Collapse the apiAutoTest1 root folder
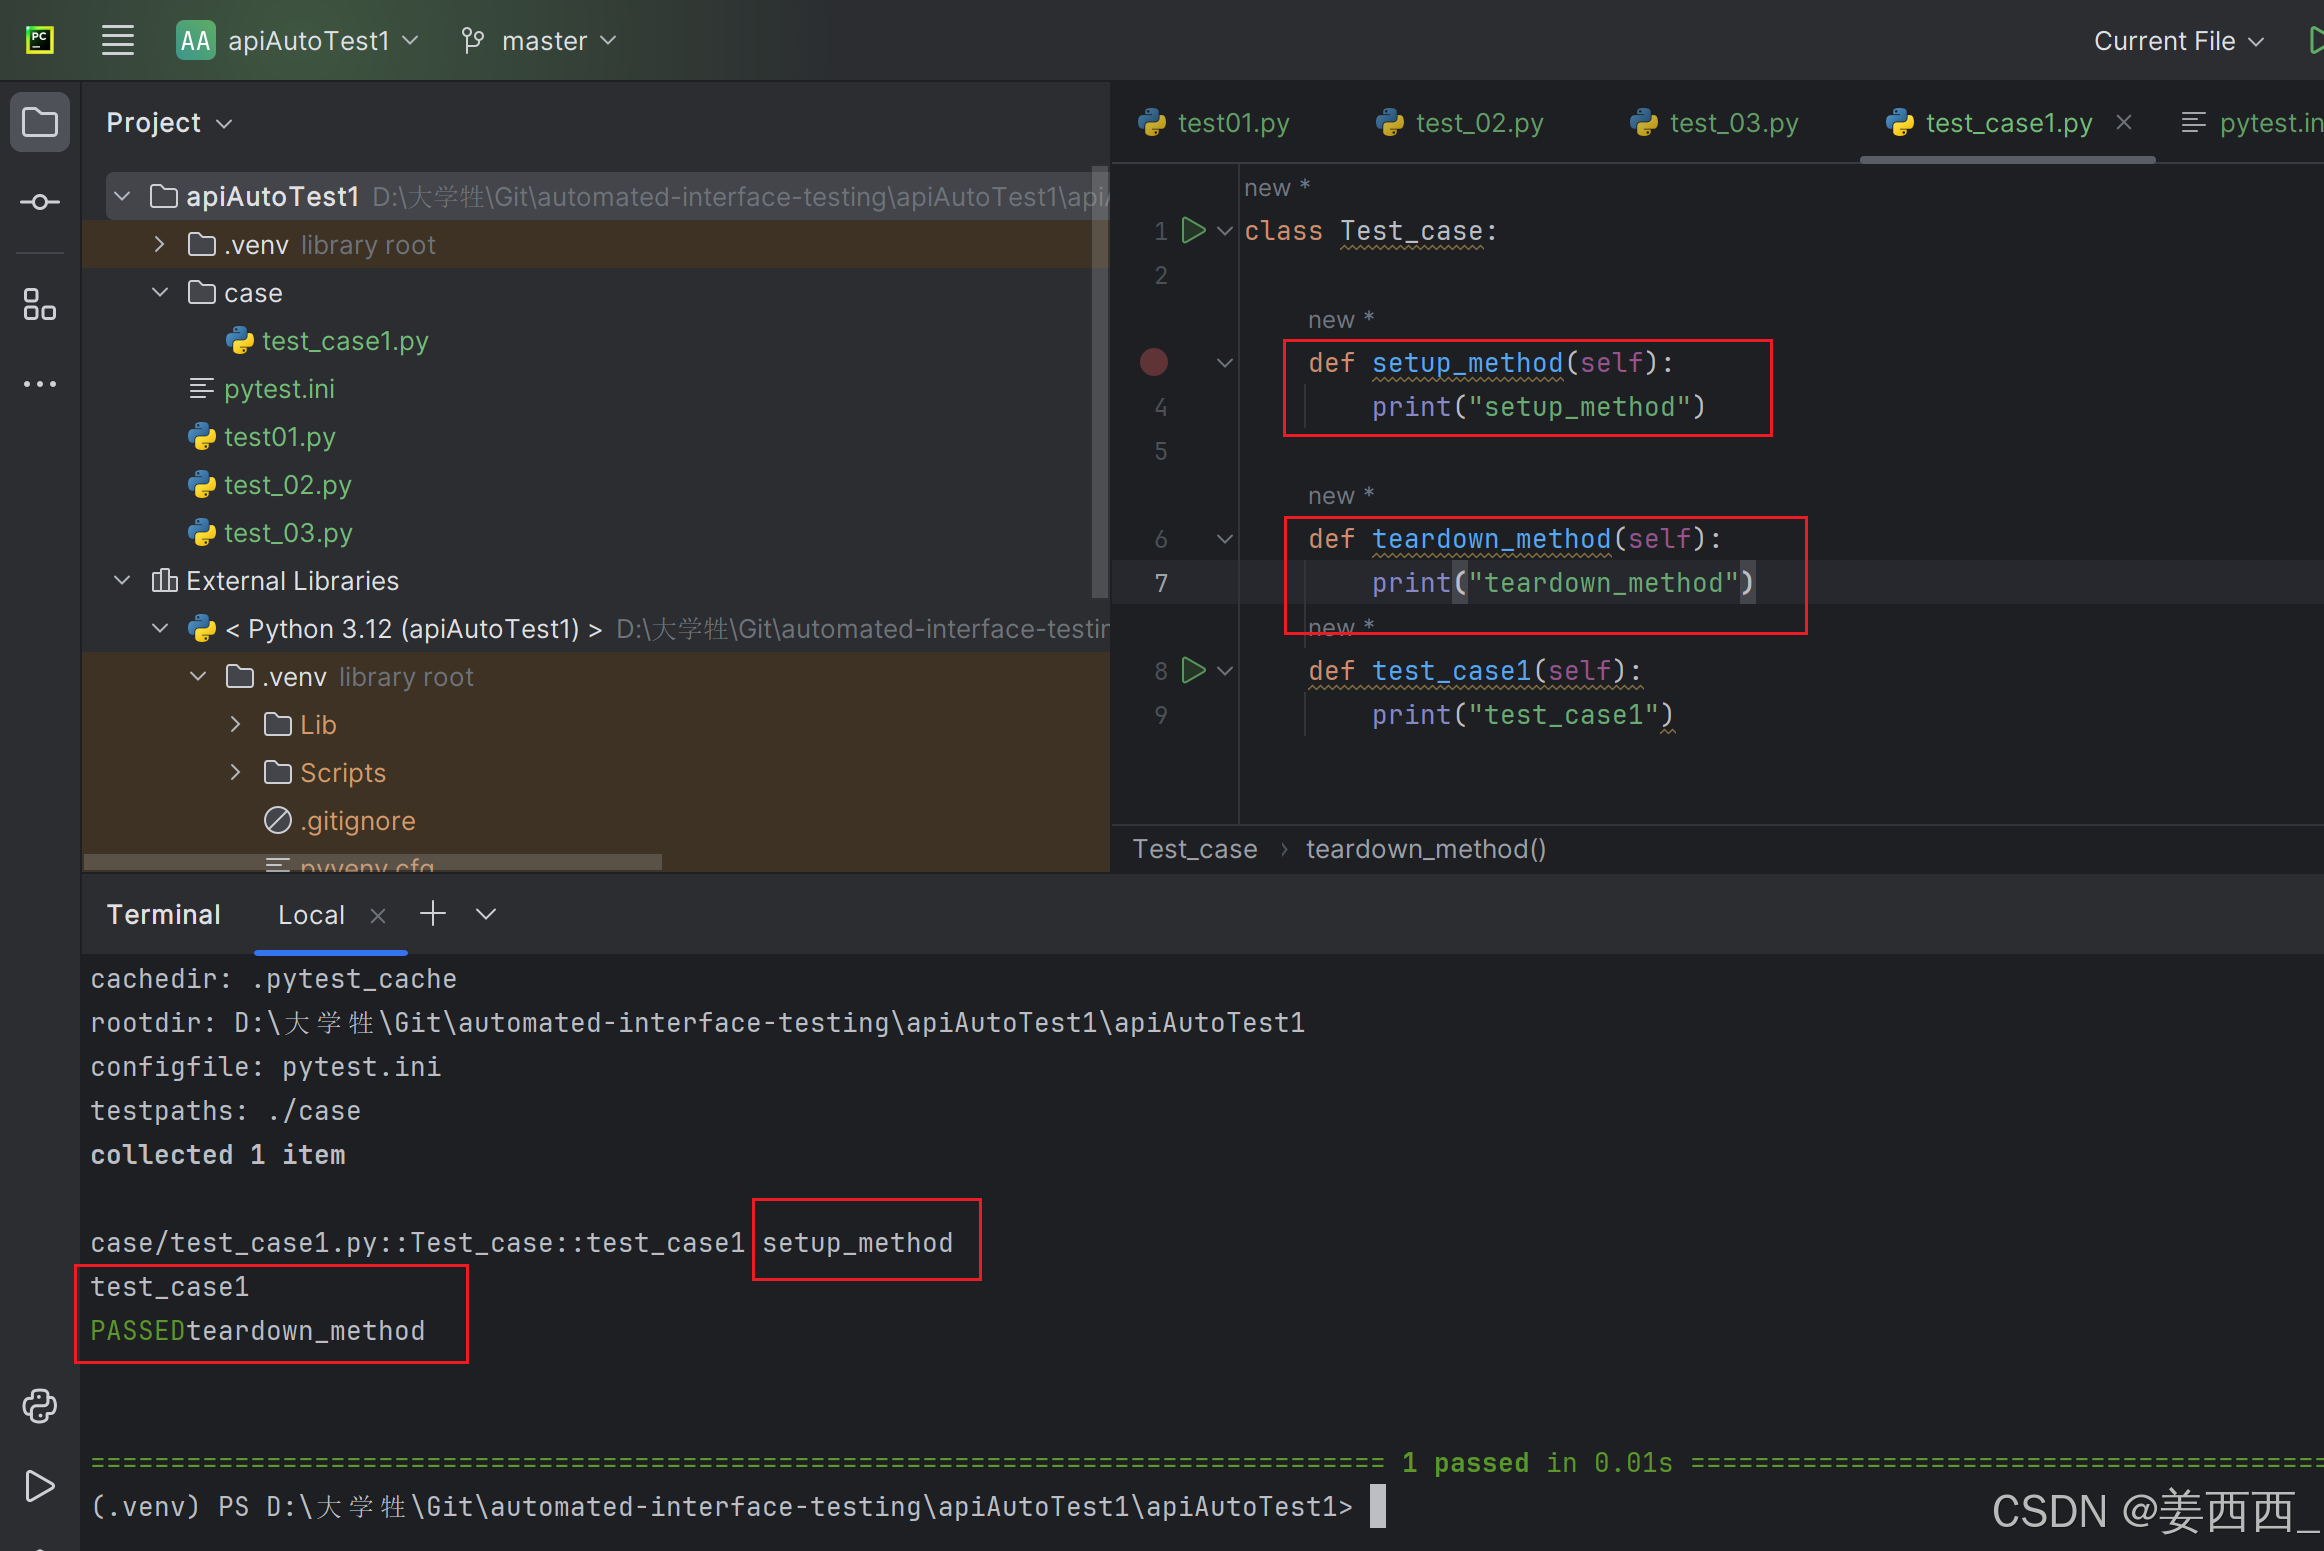 [x=122, y=196]
